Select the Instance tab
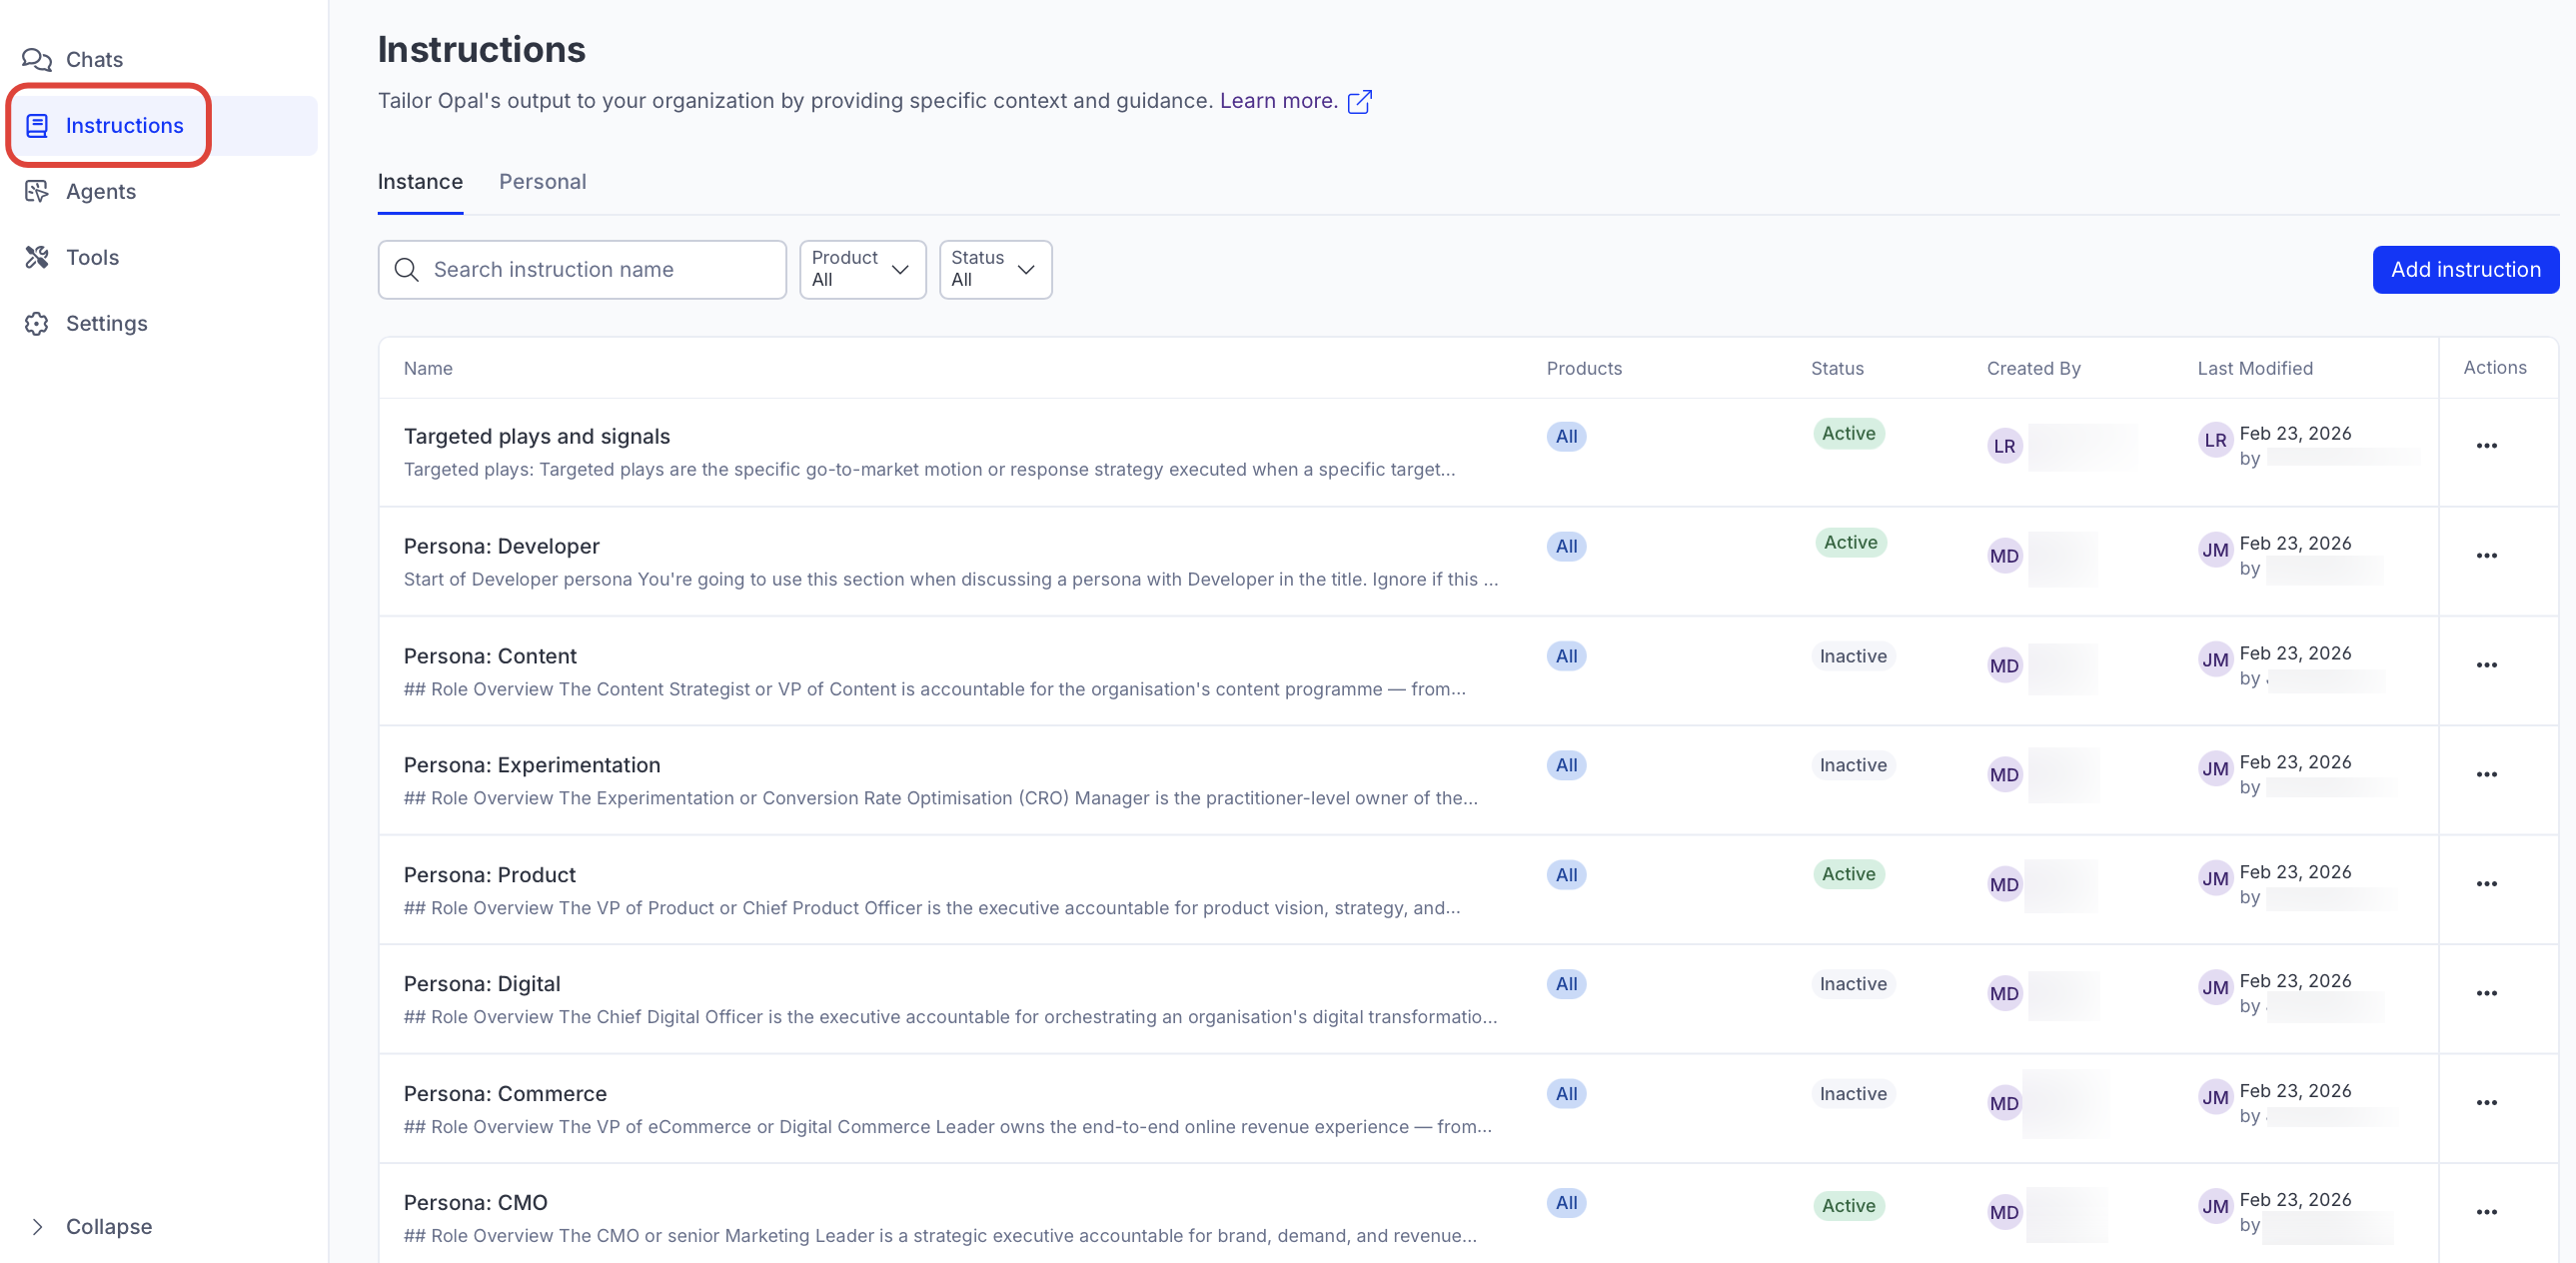The height and width of the screenshot is (1263, 2576). (x=420, y=182)
